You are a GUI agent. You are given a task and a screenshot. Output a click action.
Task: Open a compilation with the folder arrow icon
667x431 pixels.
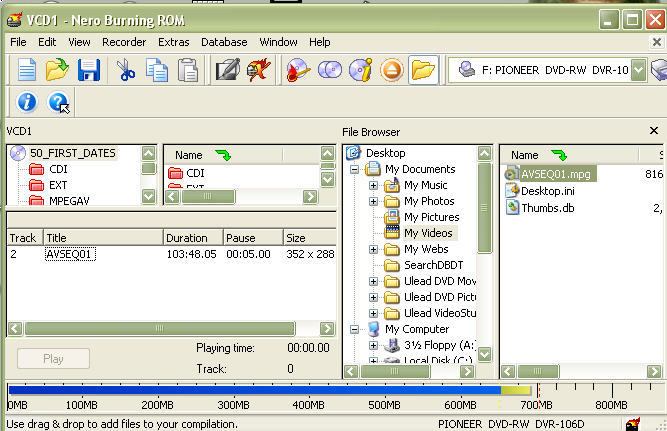tap(57, 70)
